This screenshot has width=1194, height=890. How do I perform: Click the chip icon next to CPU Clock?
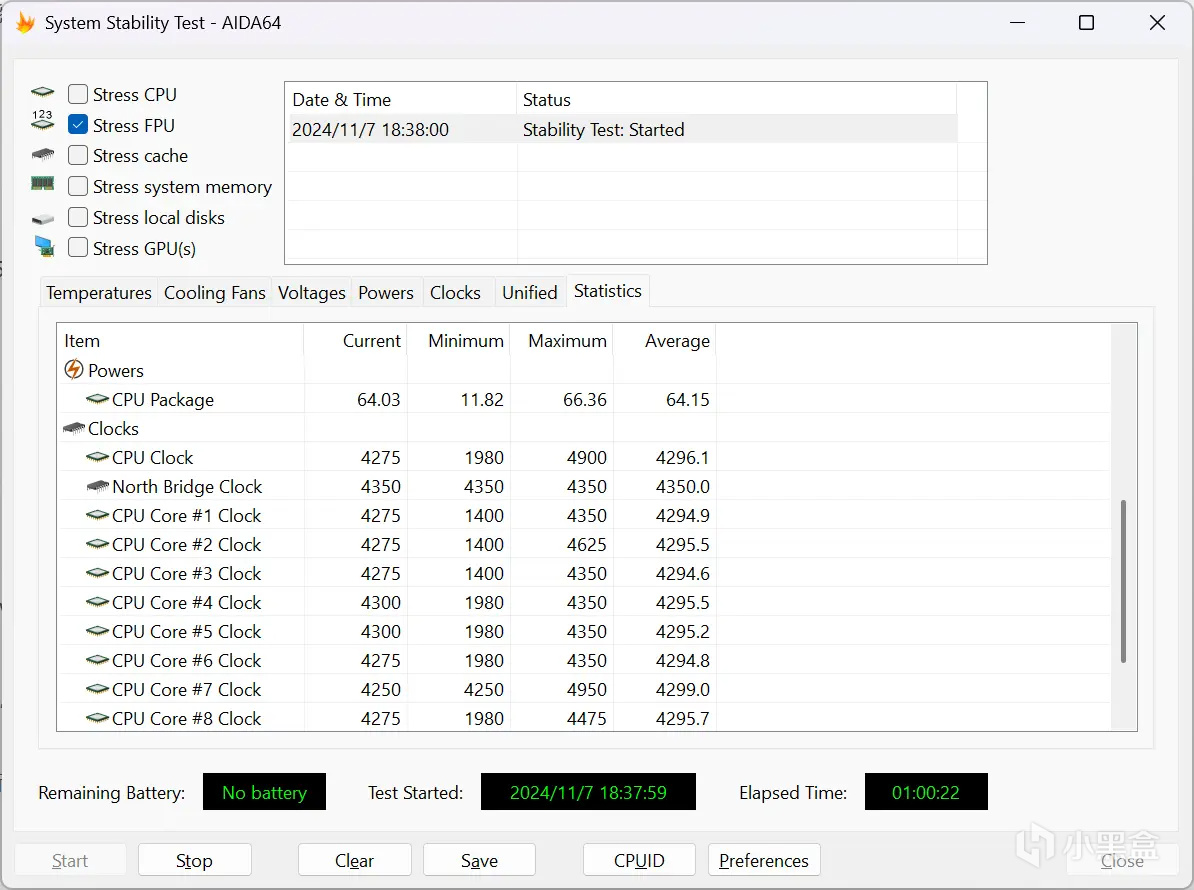tap(97, 457)
